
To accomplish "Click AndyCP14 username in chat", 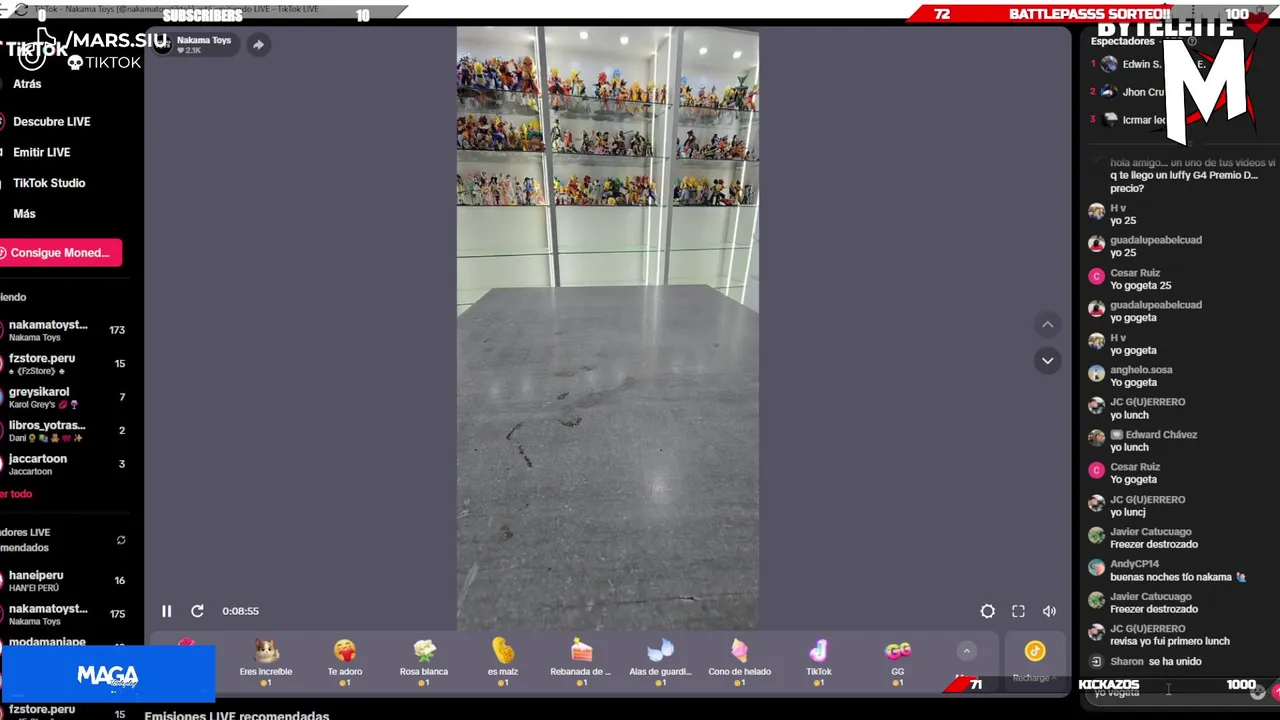I will (x=1134, y=564).
